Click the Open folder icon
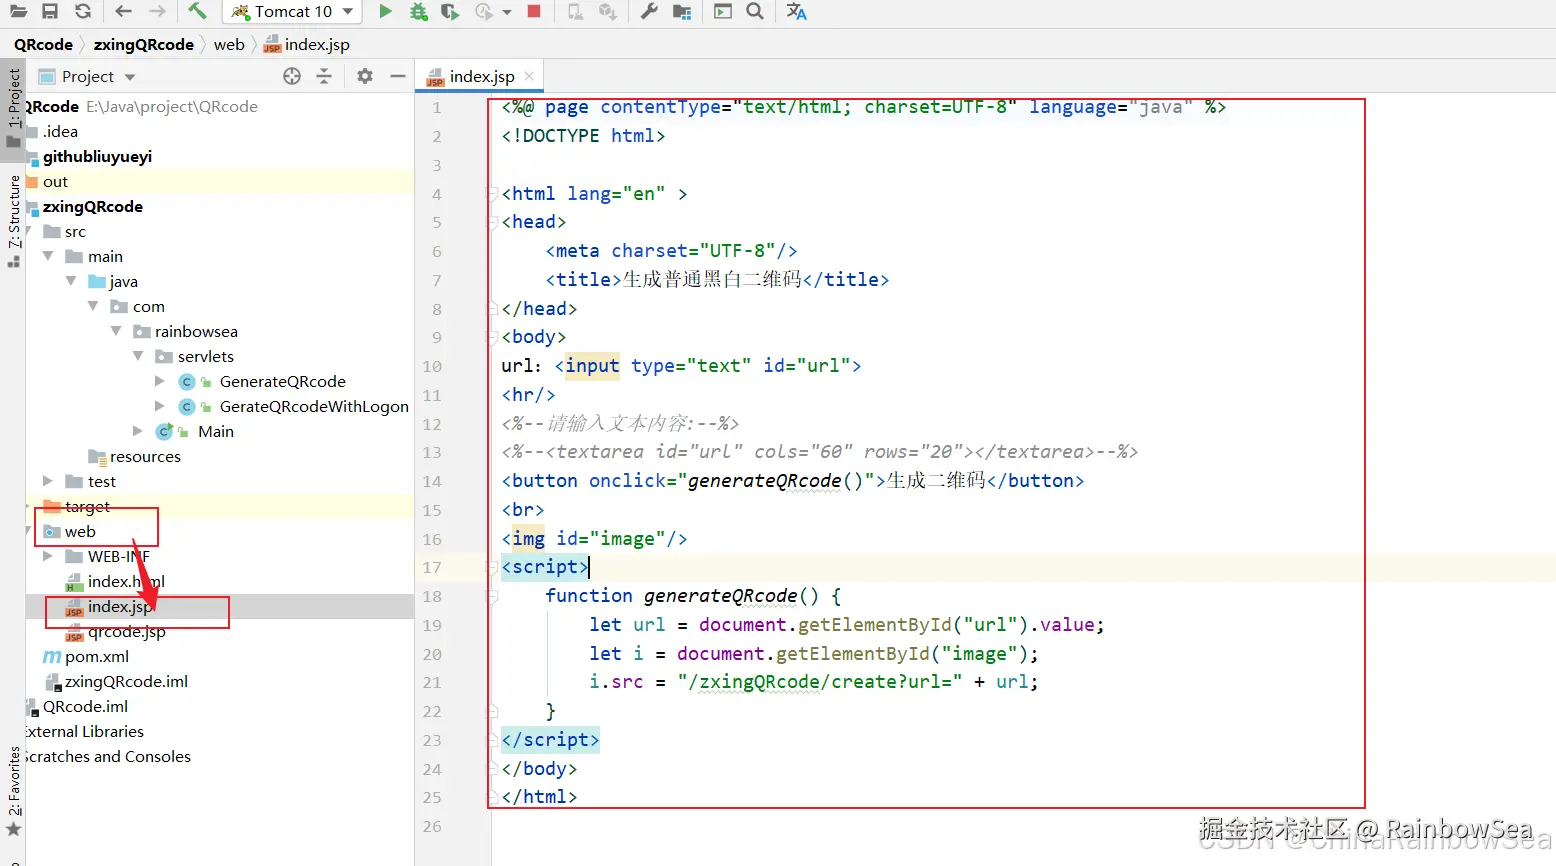Image resolution: width=1556 pixels, height=866 pixels. [18, 12]
